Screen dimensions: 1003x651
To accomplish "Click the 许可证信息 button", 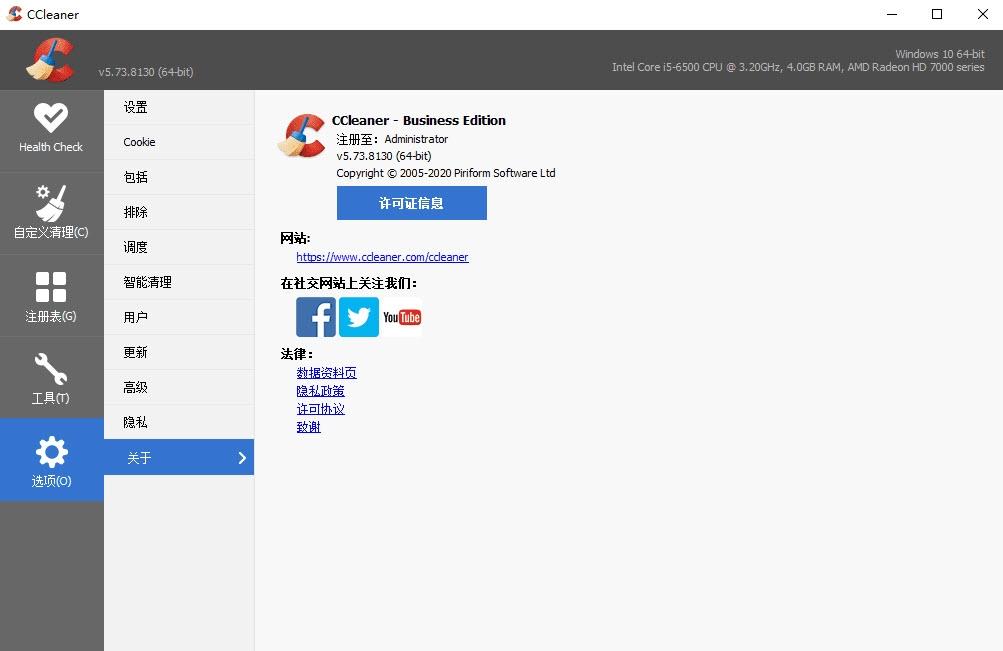I will coord(411,203).
